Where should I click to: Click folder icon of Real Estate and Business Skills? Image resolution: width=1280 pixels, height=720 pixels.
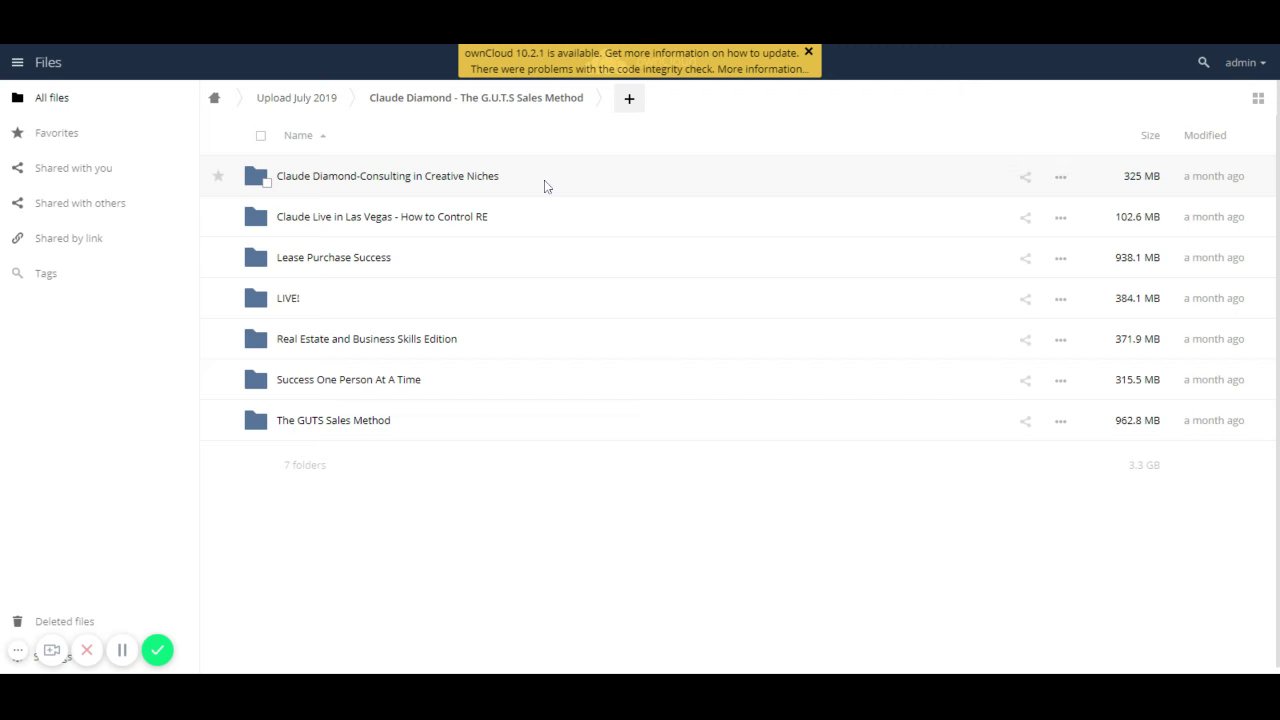[x=256, y=339]
